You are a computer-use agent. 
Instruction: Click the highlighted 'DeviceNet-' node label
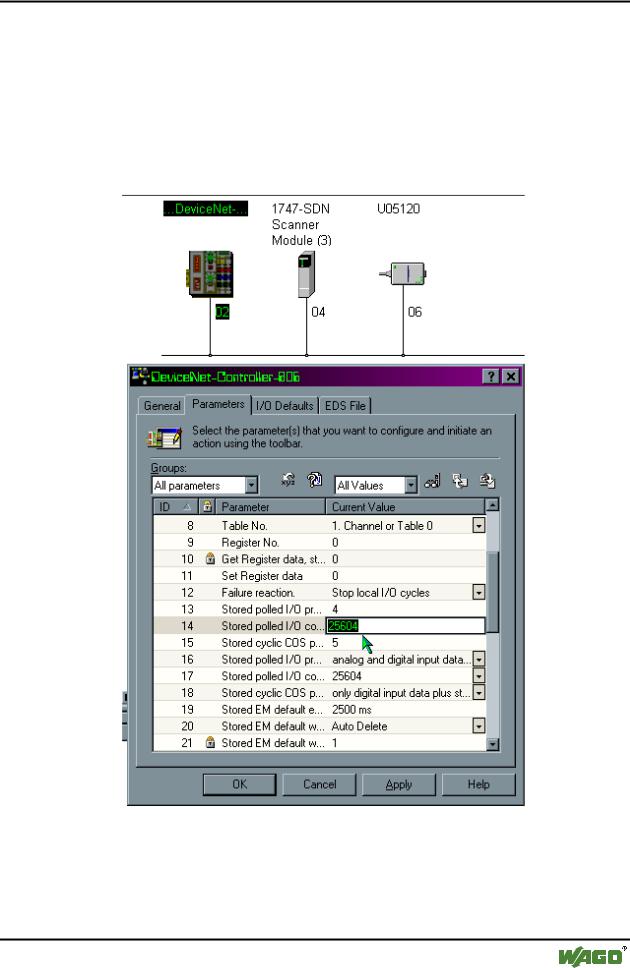coord(206,209)
